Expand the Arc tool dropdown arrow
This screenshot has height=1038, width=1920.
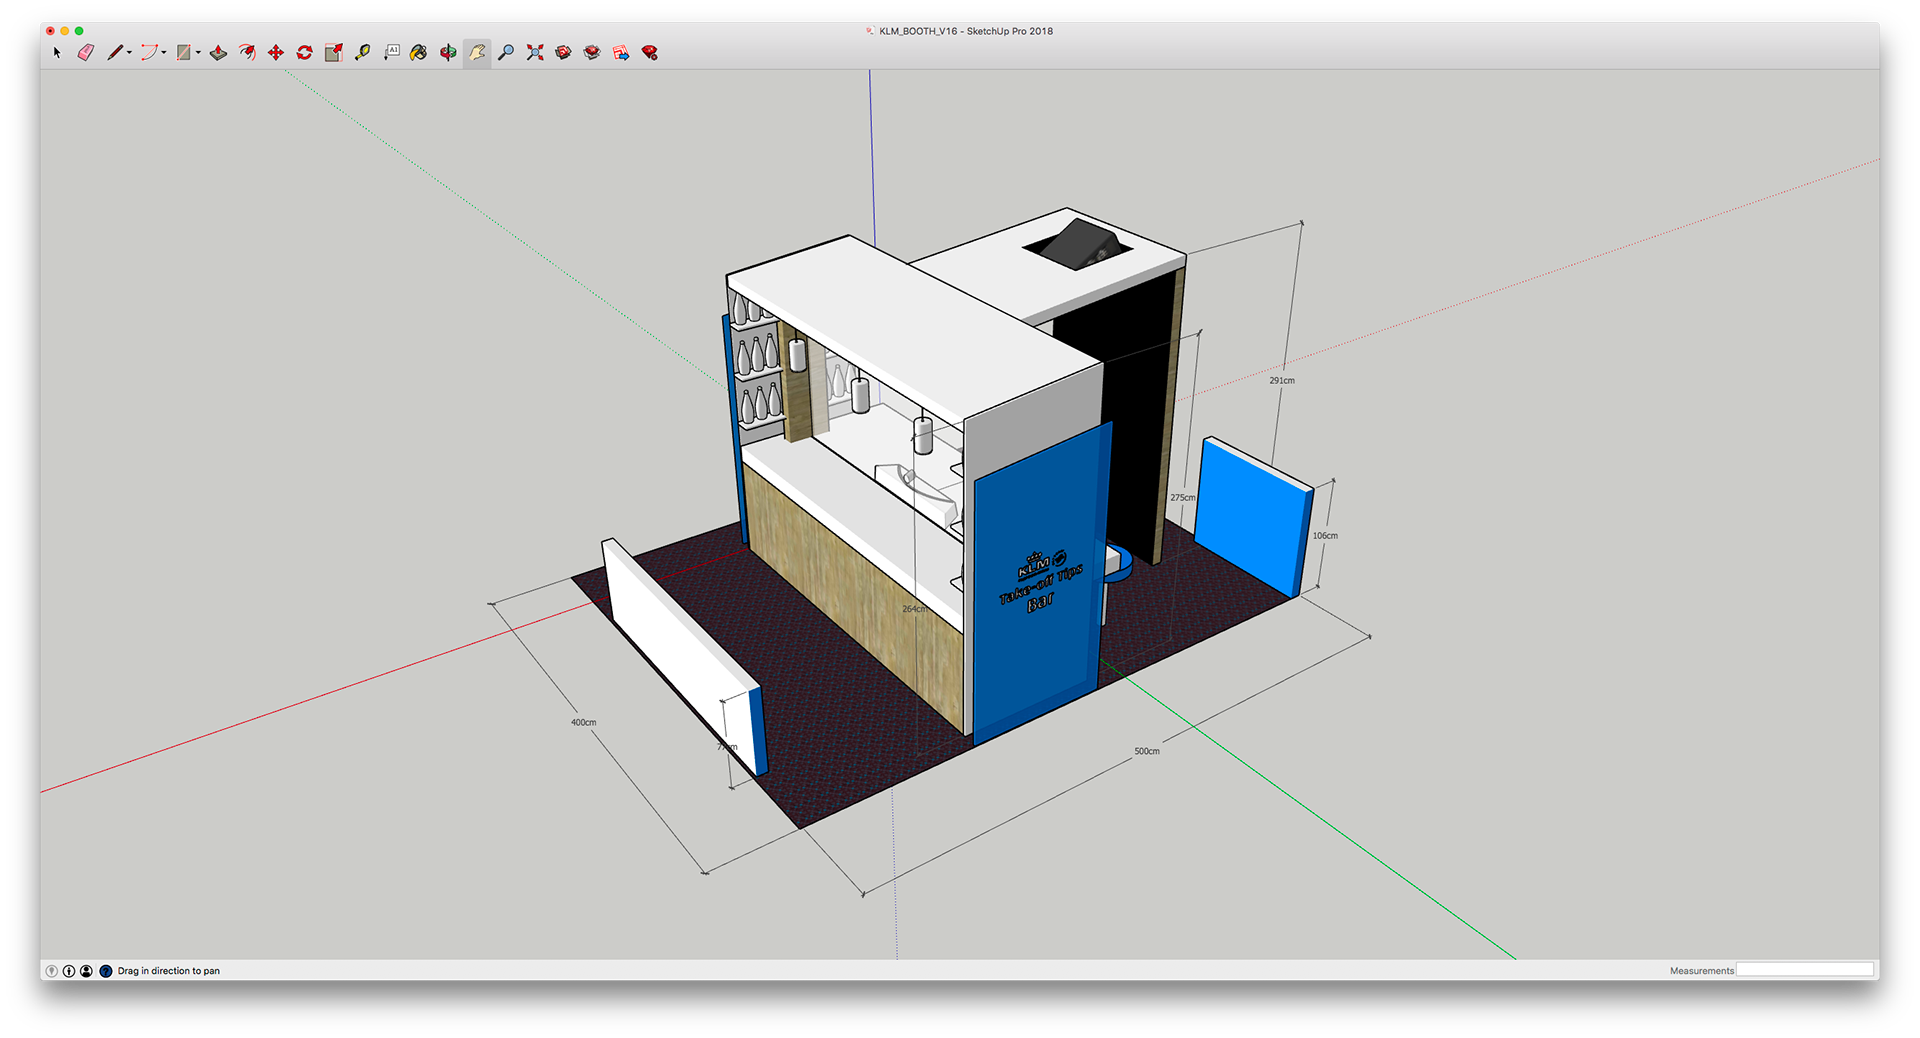pos(164,53)
